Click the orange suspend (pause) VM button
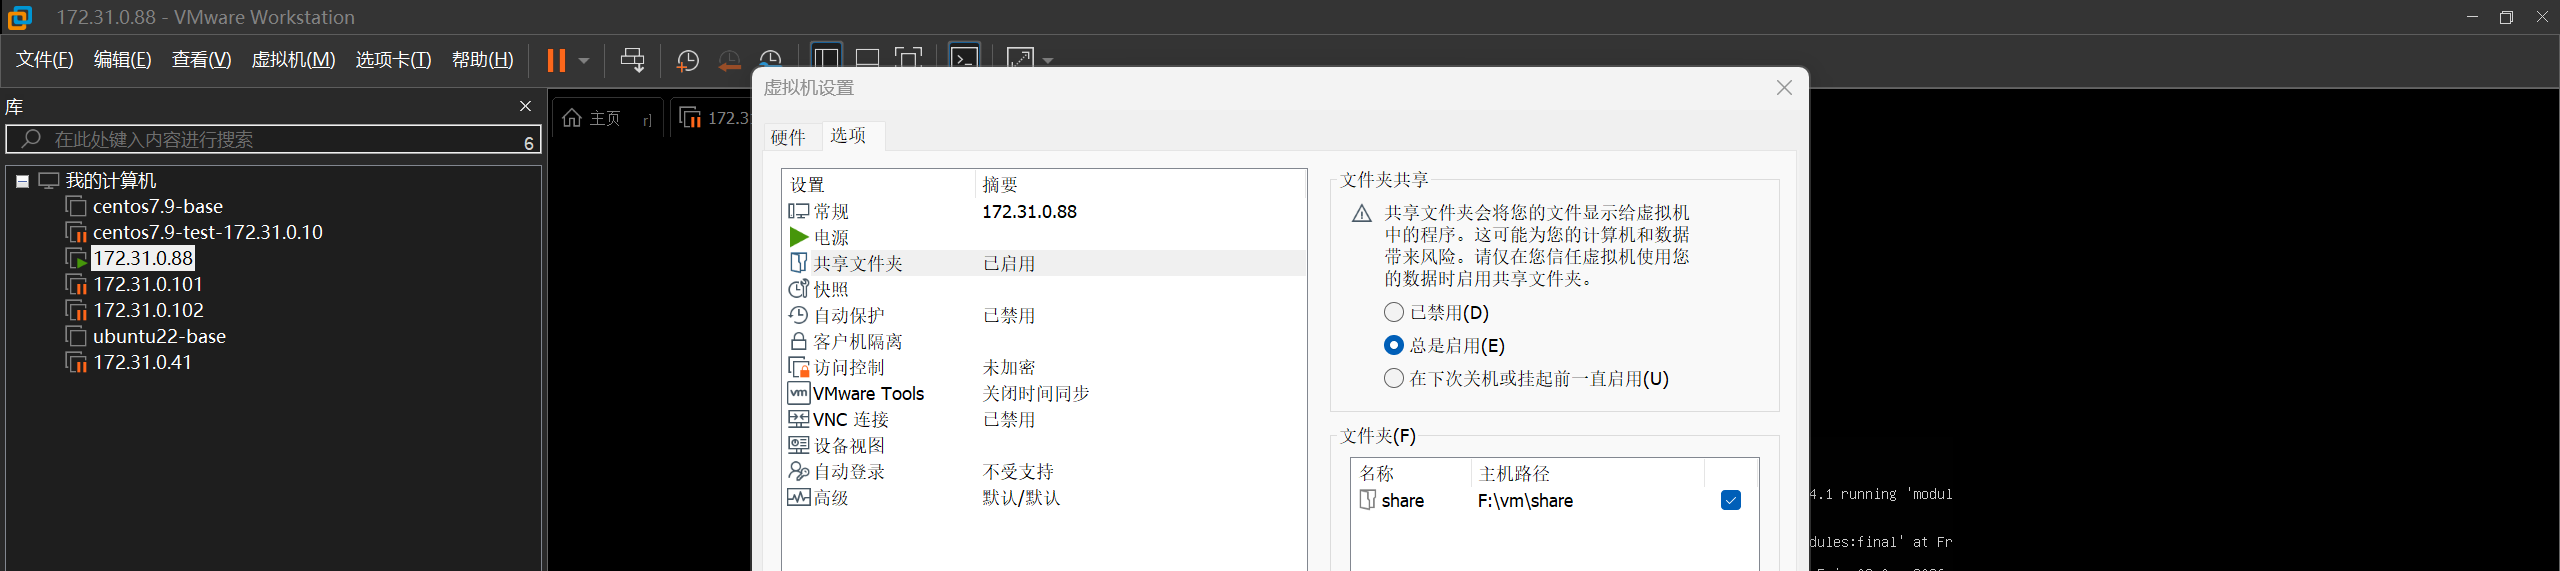2560x571 pixels. pos(555,60)
